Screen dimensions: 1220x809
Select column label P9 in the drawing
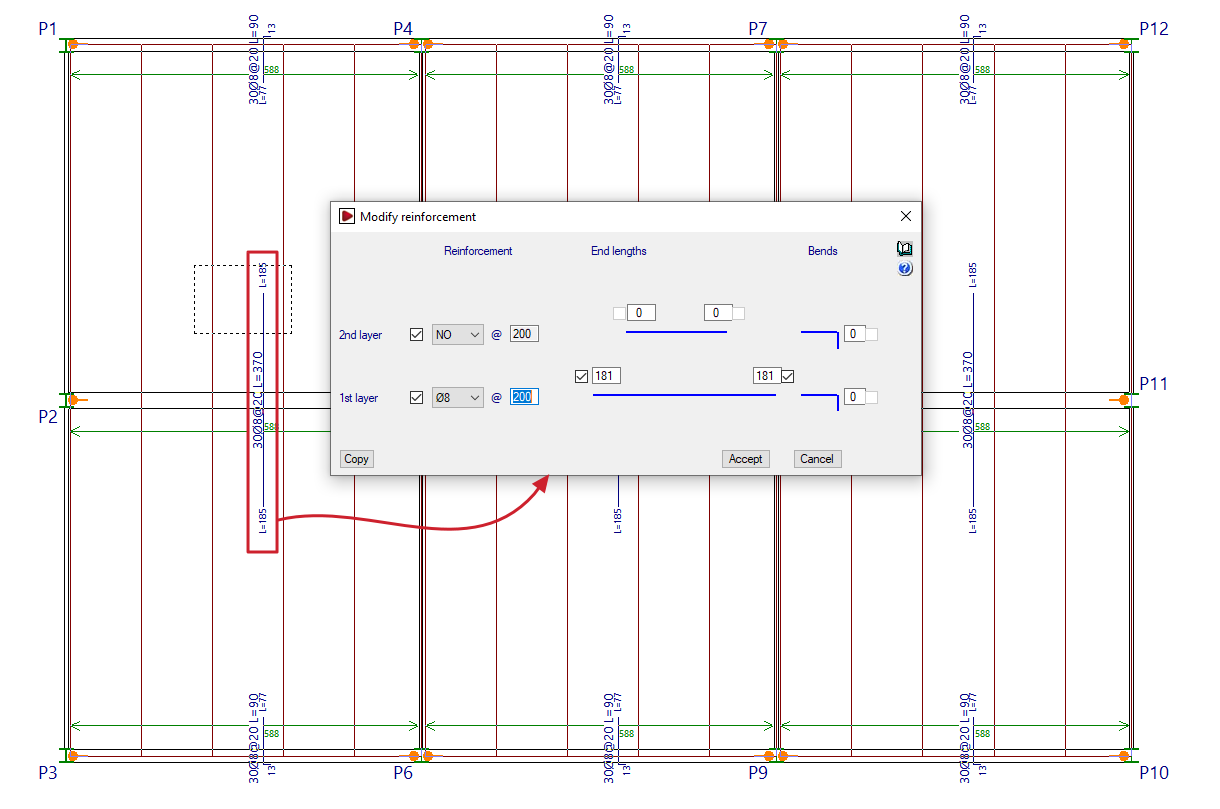pyautogui.click(x=758, y=773)
